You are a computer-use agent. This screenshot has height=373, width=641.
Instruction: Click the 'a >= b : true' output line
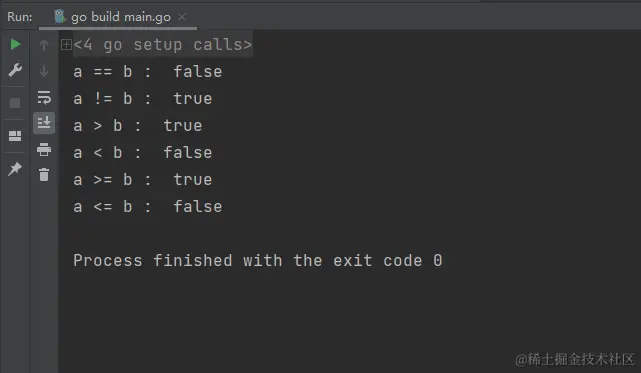(143, 180)
